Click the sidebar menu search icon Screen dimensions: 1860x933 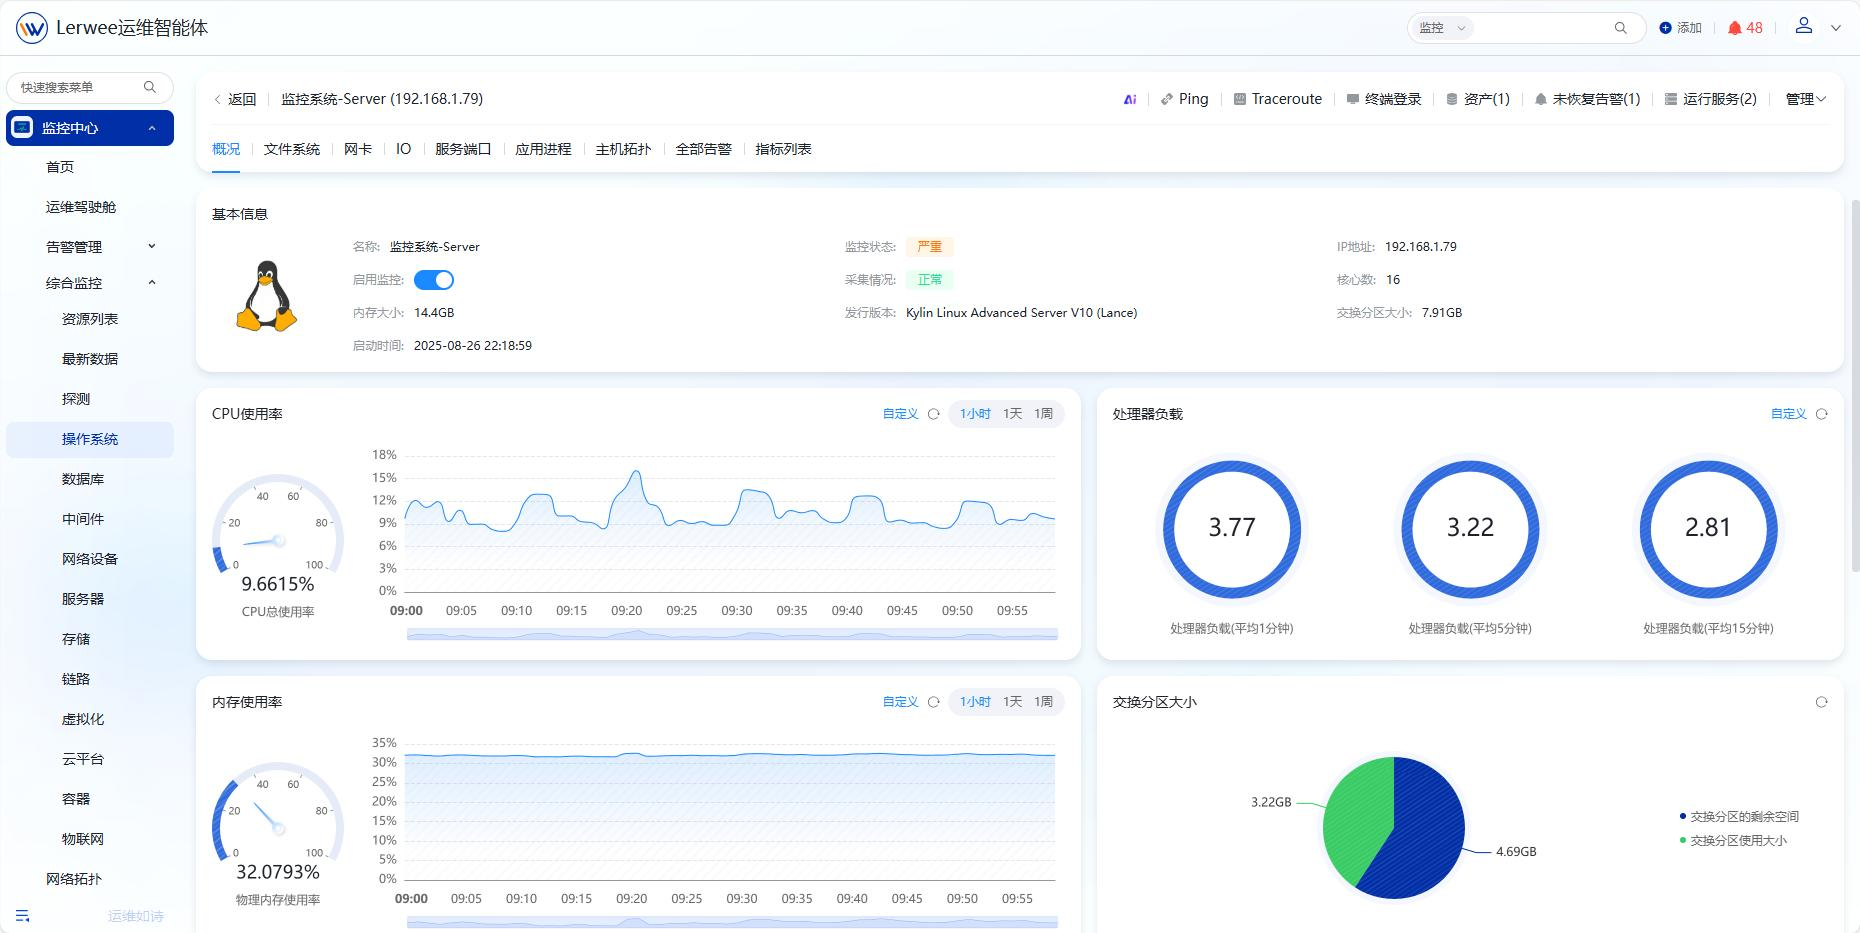point(150,87)
